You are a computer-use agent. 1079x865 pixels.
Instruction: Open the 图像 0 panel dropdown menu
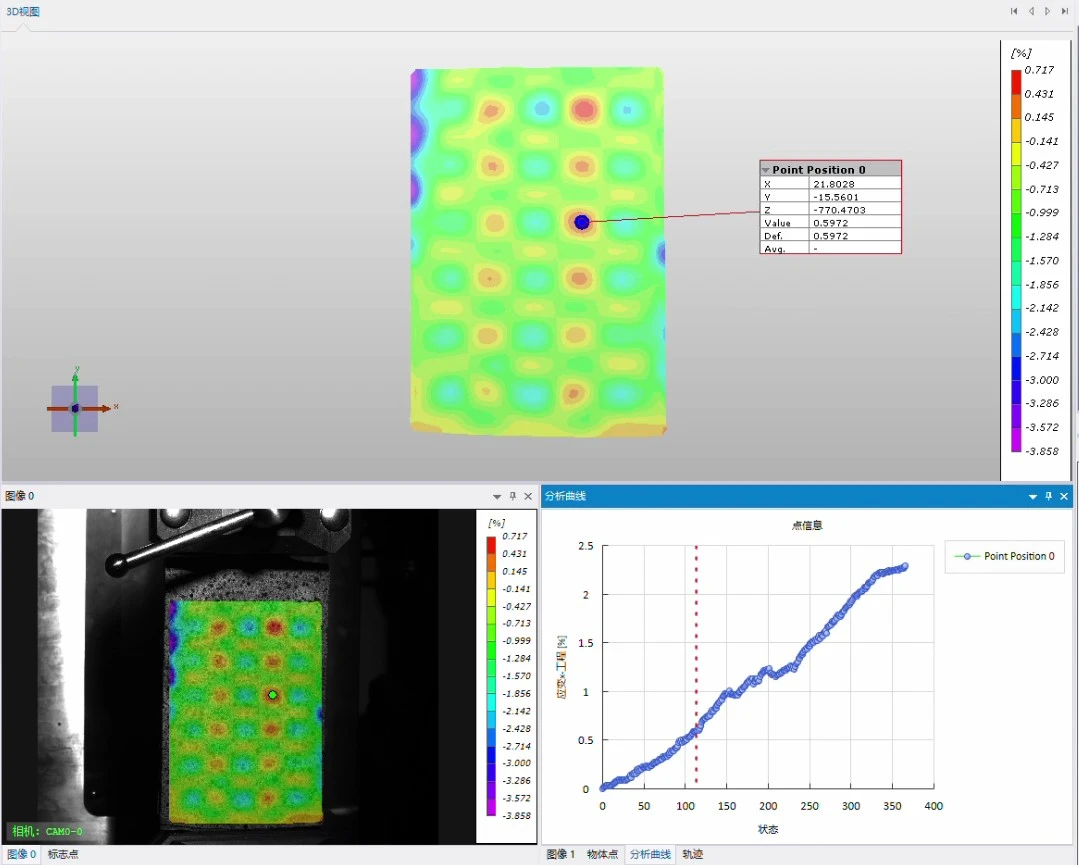click(497, 496)
